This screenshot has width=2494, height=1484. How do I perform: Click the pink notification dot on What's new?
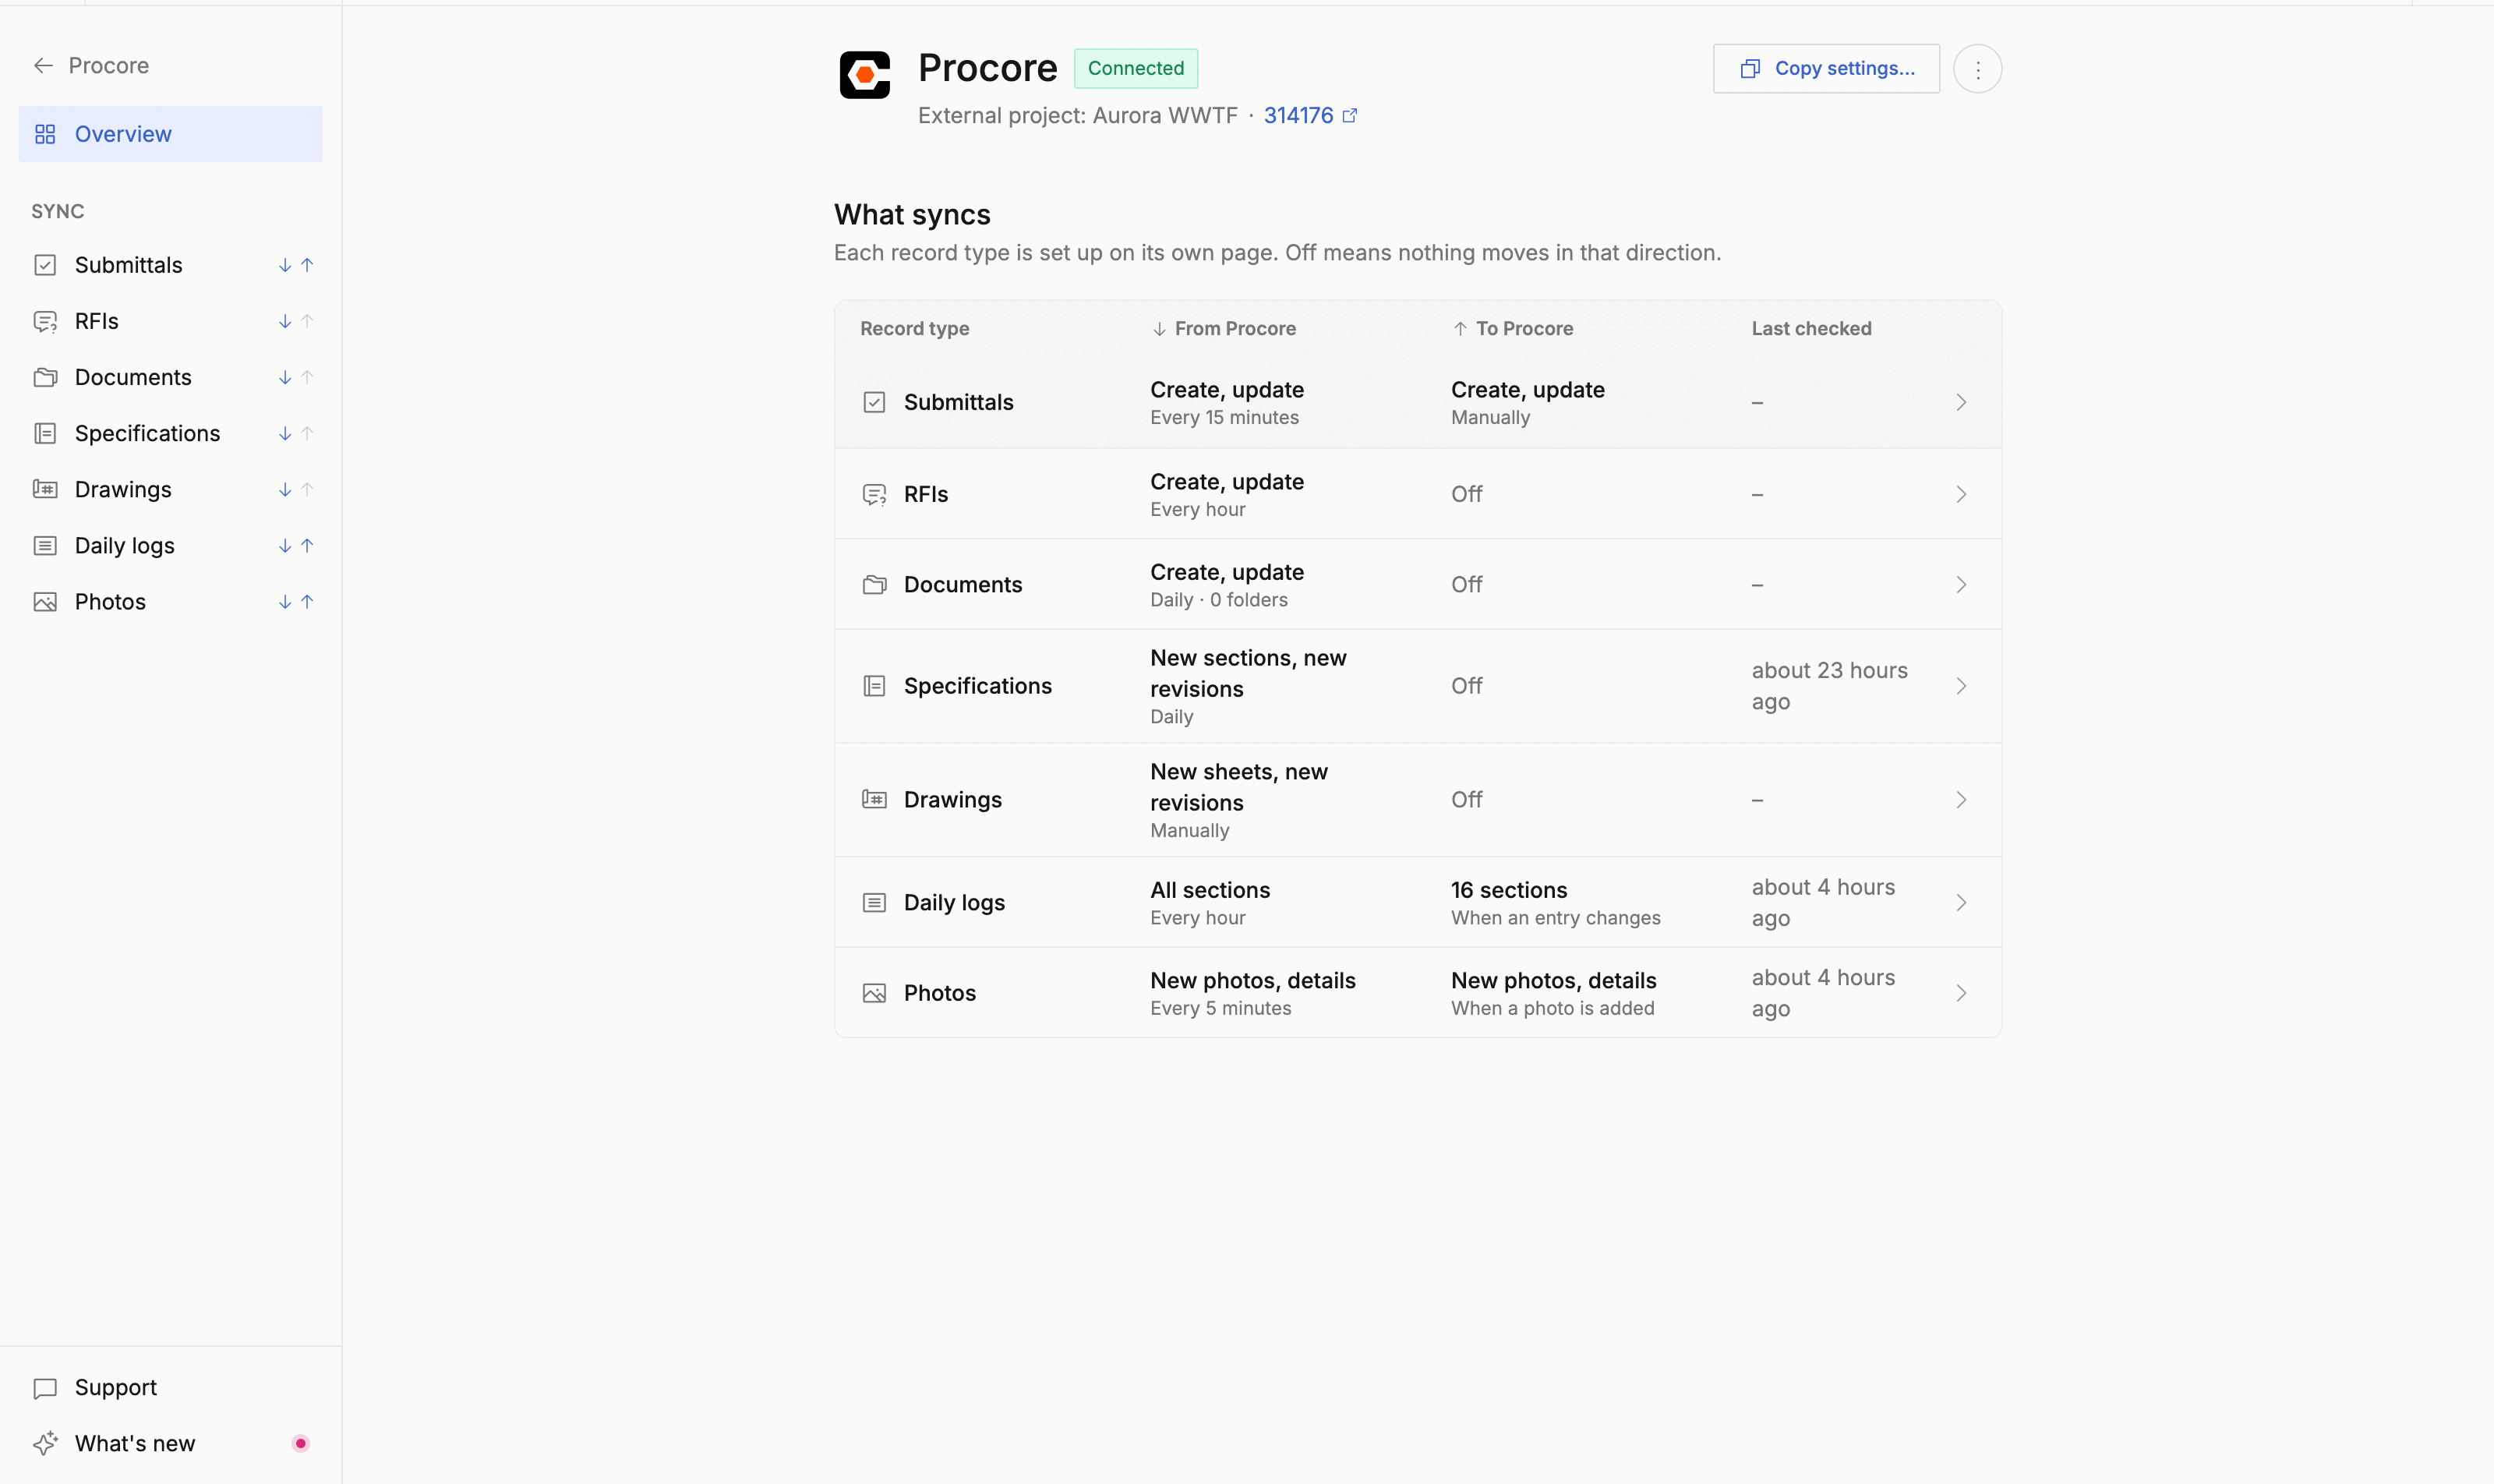pos(300,1443)
